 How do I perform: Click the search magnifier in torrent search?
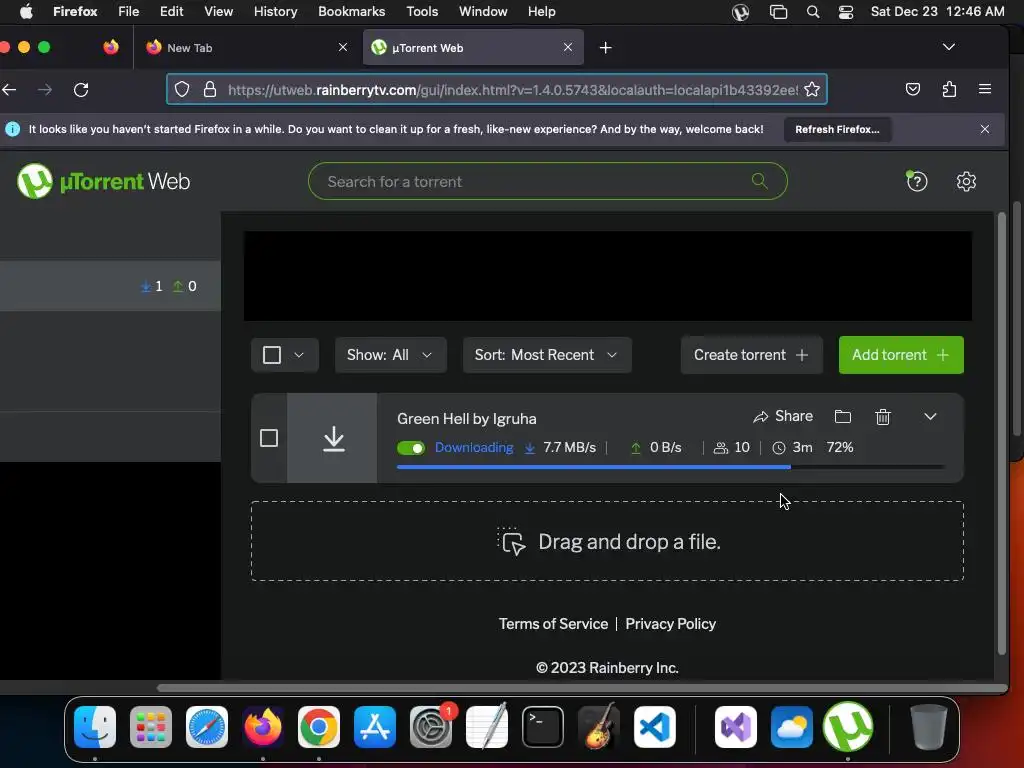coord(760,180)
